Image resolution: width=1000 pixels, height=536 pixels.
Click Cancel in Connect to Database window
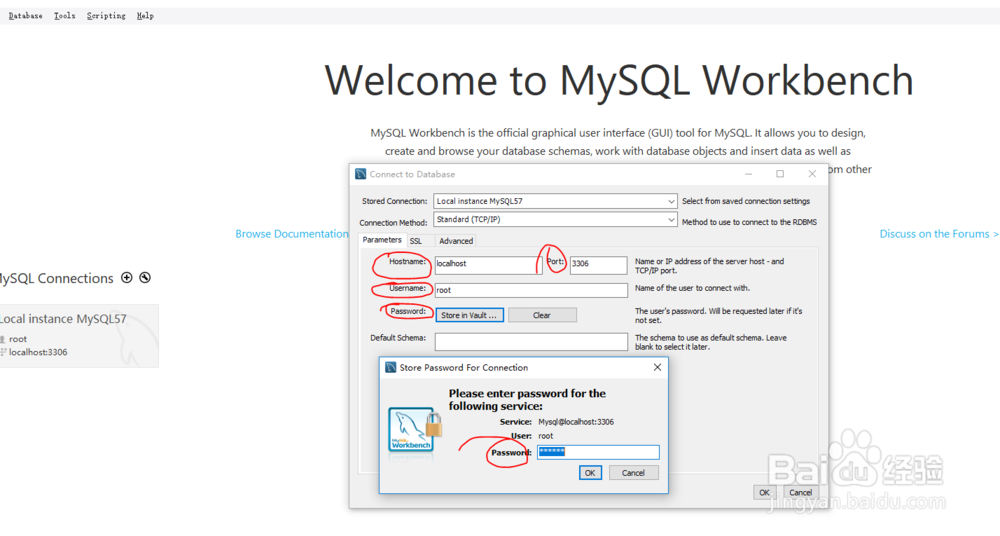(800, 493)
